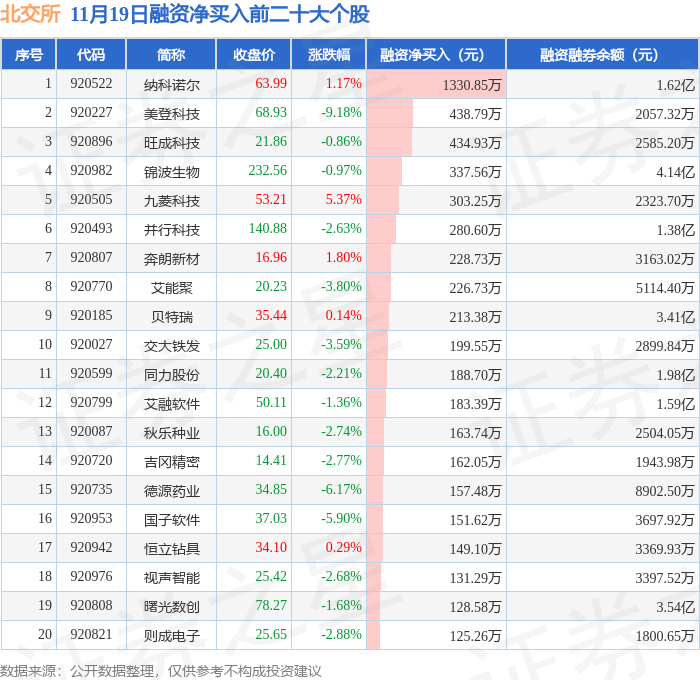The width and height of the screenshot is (700, 680).
Task: Click balance value 5114.40万
Action: point(665,288)
